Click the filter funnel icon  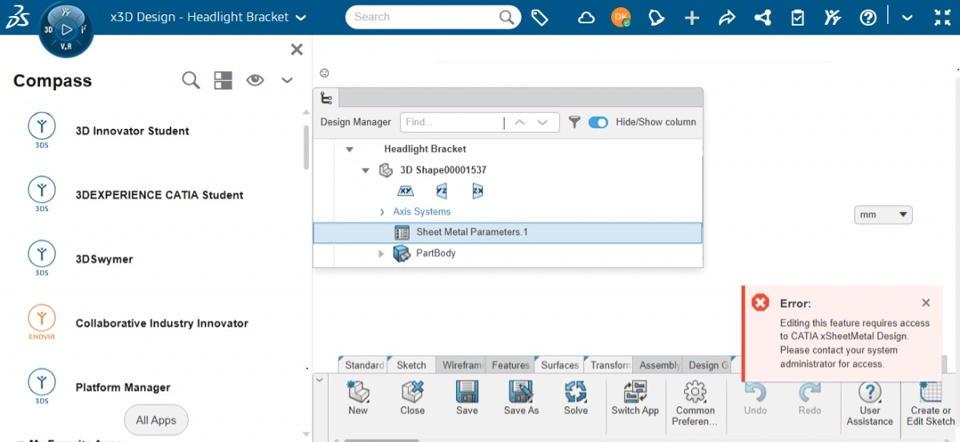coord(574,122)
